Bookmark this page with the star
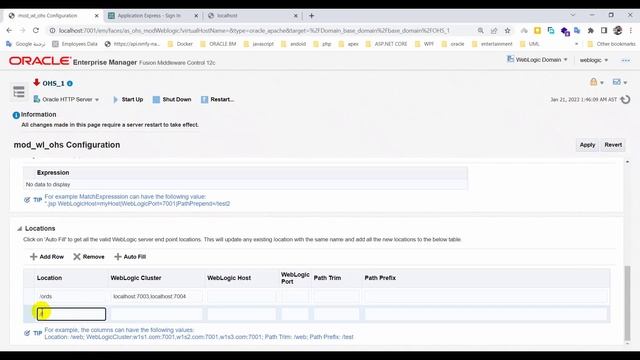 (x=507, y=31)
